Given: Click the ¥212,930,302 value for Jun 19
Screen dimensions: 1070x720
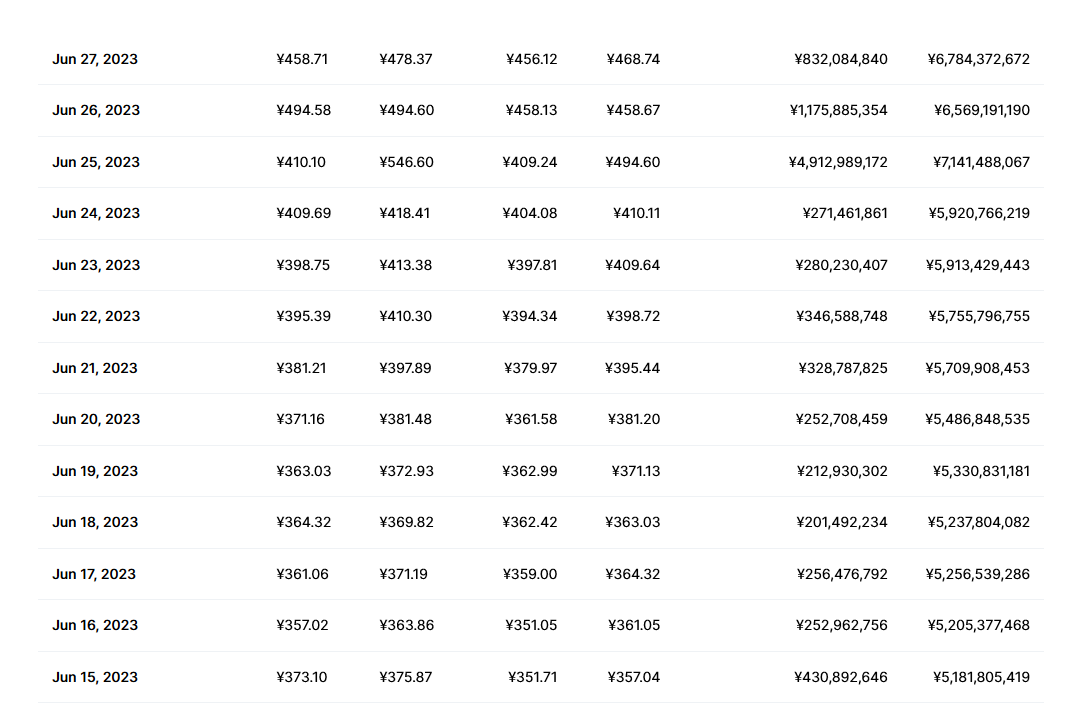Looking at the screenshot, I should [x=842, y=471].
